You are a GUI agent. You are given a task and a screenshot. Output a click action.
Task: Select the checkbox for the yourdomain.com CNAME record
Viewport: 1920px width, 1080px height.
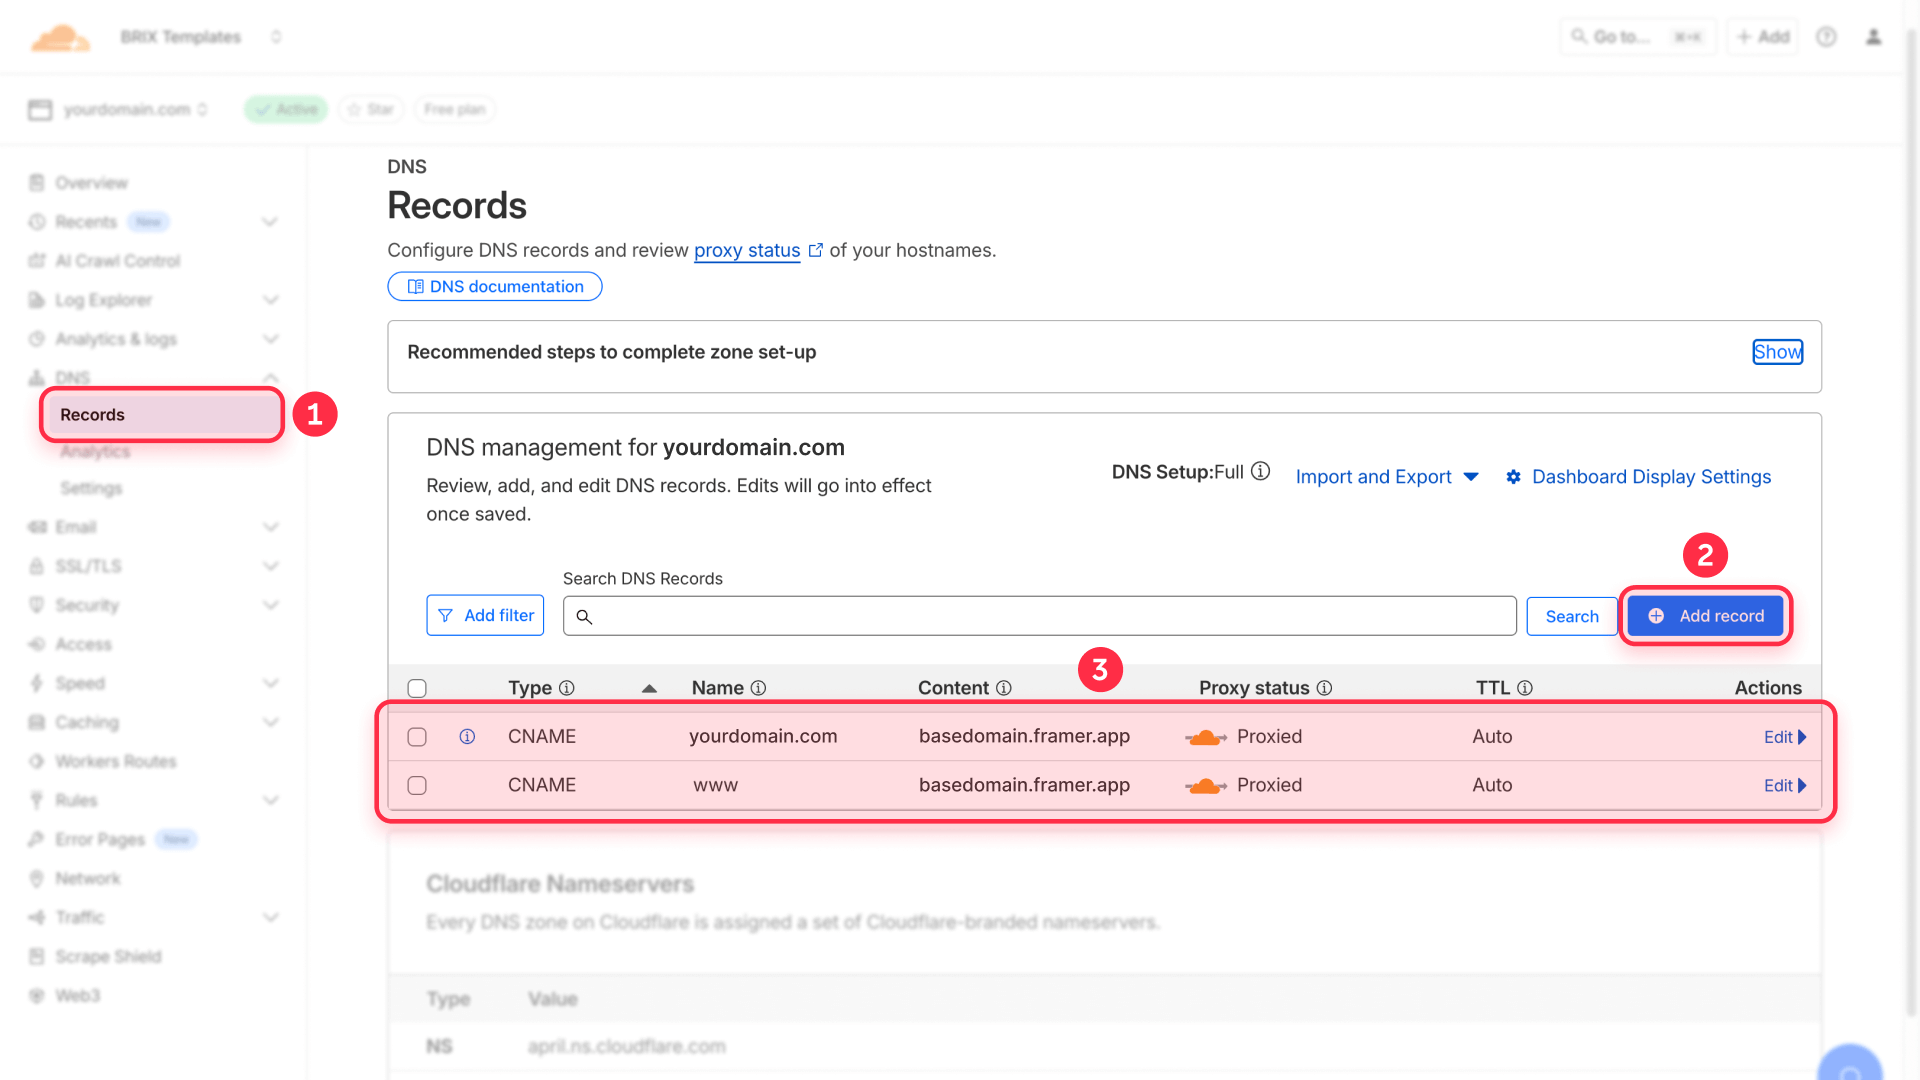(x=417, y=737)
